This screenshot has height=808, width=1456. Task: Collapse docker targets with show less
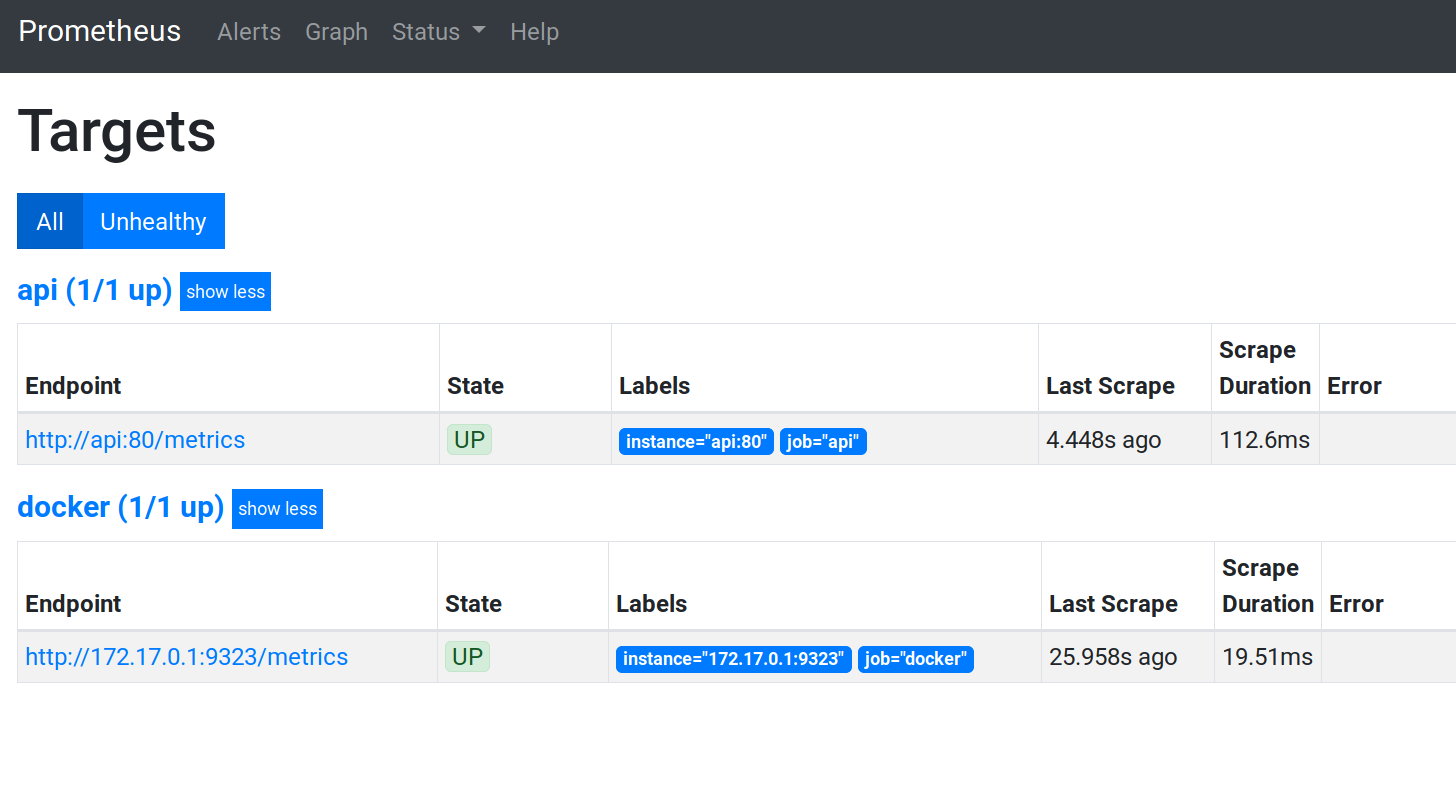click(277, 509)
